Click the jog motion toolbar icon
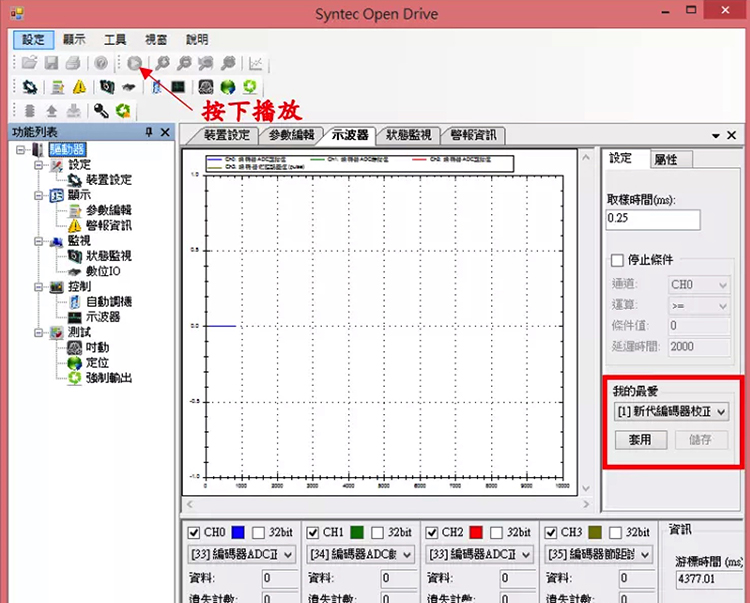Image resolution: width=750 pixels, height=603 pixels. 206,87
